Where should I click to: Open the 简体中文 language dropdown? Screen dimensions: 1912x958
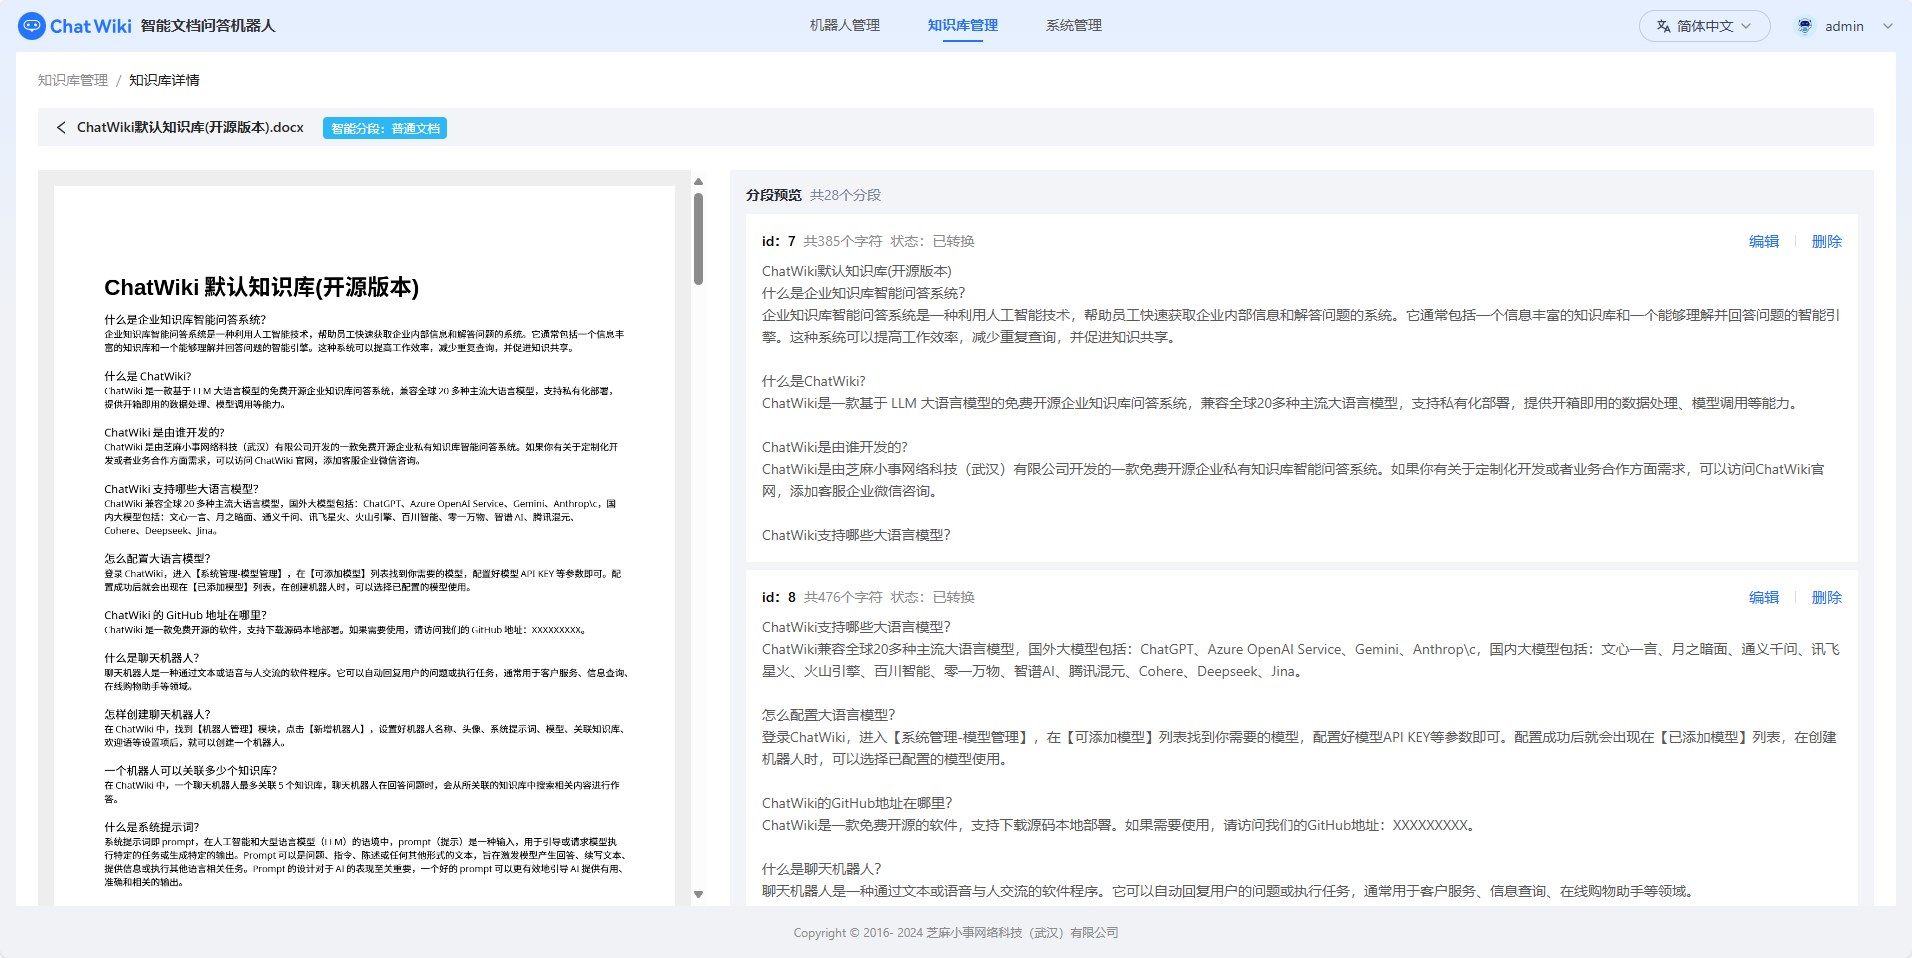point(1704,26)
